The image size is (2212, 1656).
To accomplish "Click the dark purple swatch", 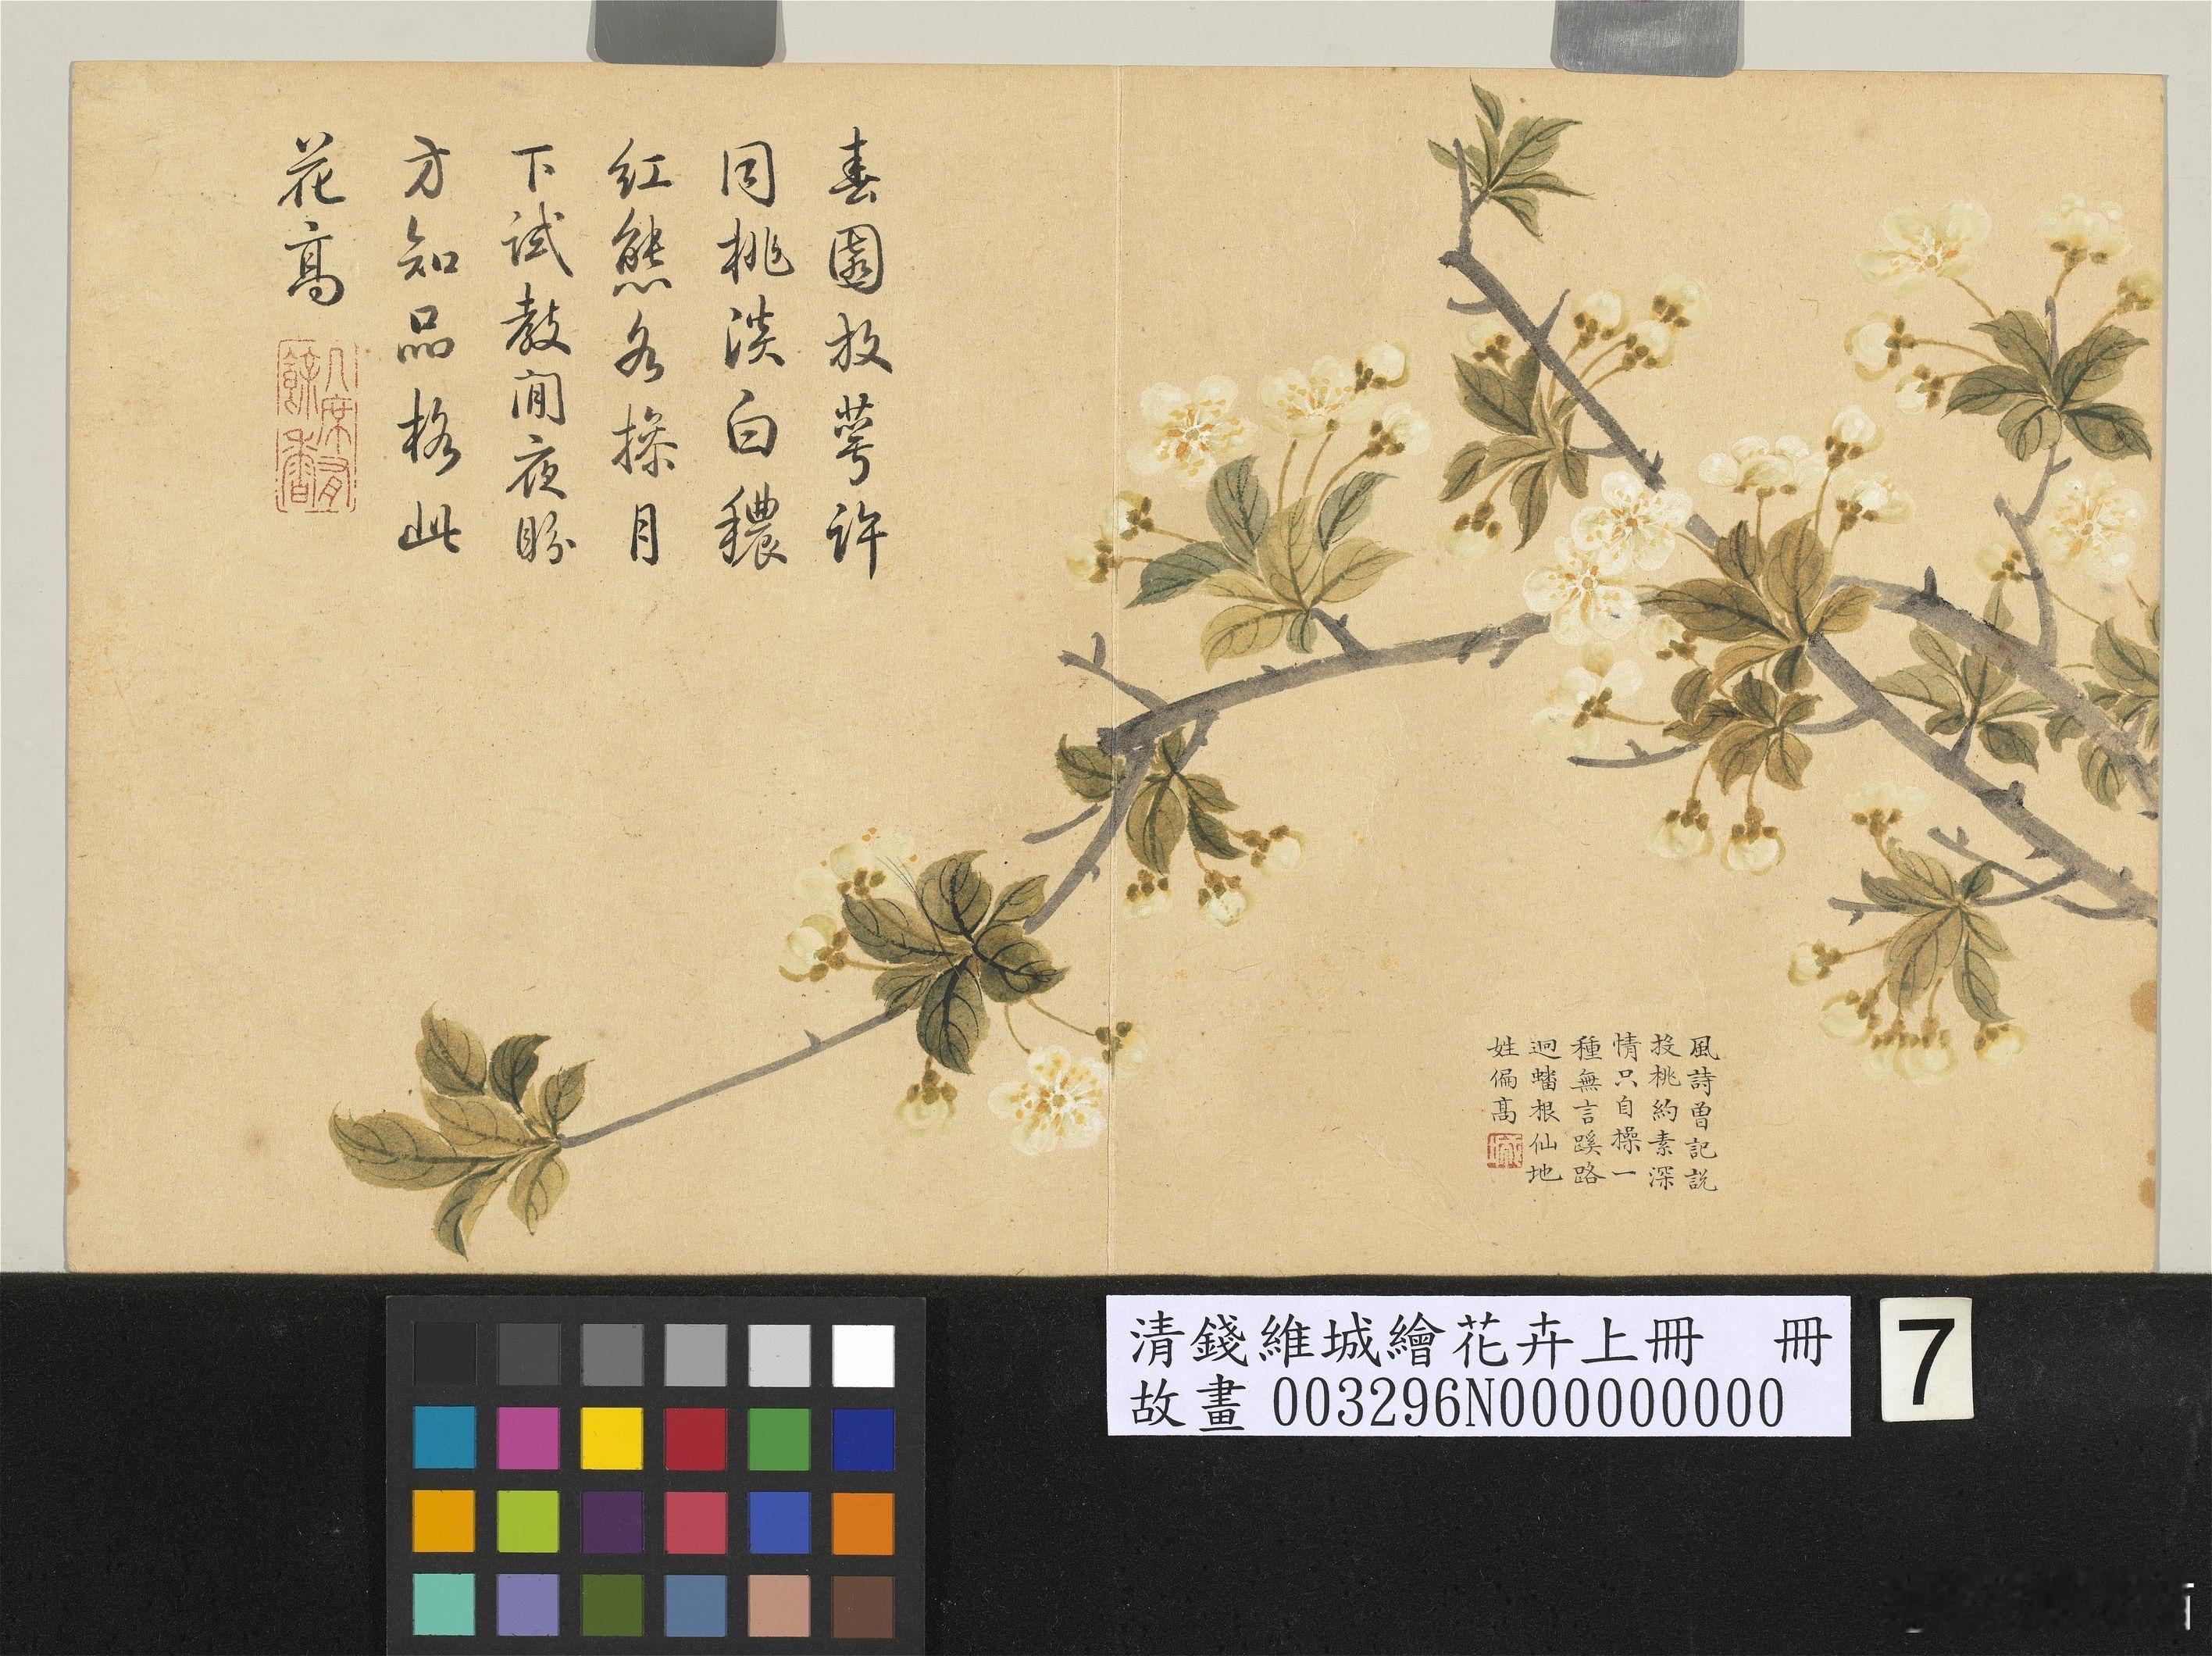I will 612,1522.
